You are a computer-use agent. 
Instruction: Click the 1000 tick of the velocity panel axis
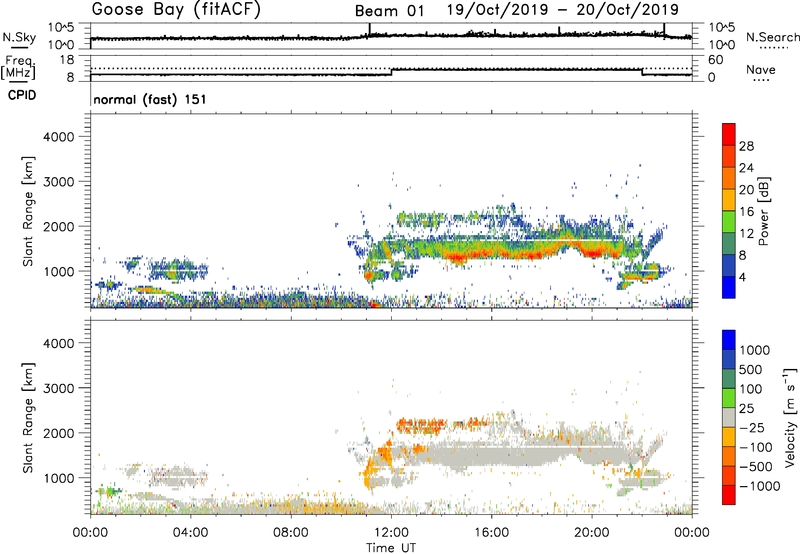pyautogui.click(x=58, y=478)
